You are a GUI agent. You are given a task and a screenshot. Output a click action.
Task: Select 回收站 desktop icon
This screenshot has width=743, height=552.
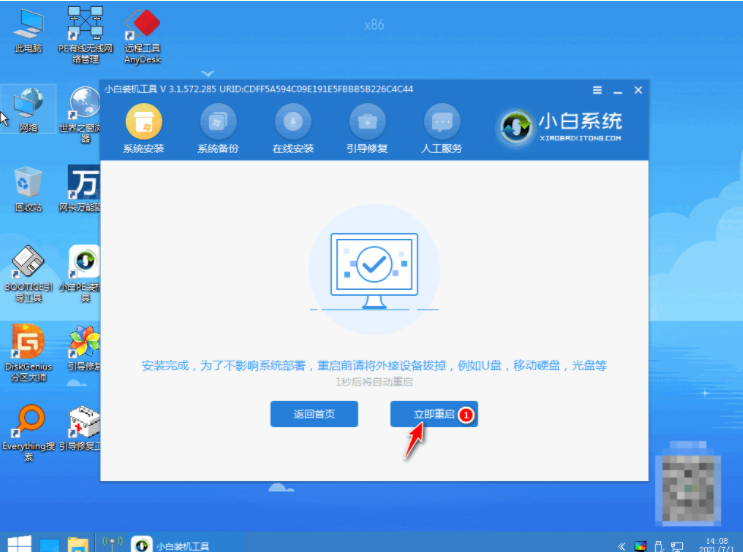coord(28,189)
